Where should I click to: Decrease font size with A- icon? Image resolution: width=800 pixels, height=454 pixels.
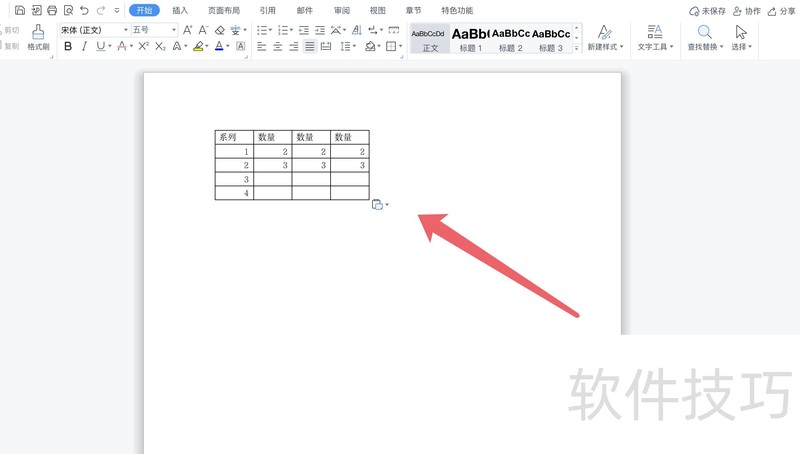click(203, 30)
